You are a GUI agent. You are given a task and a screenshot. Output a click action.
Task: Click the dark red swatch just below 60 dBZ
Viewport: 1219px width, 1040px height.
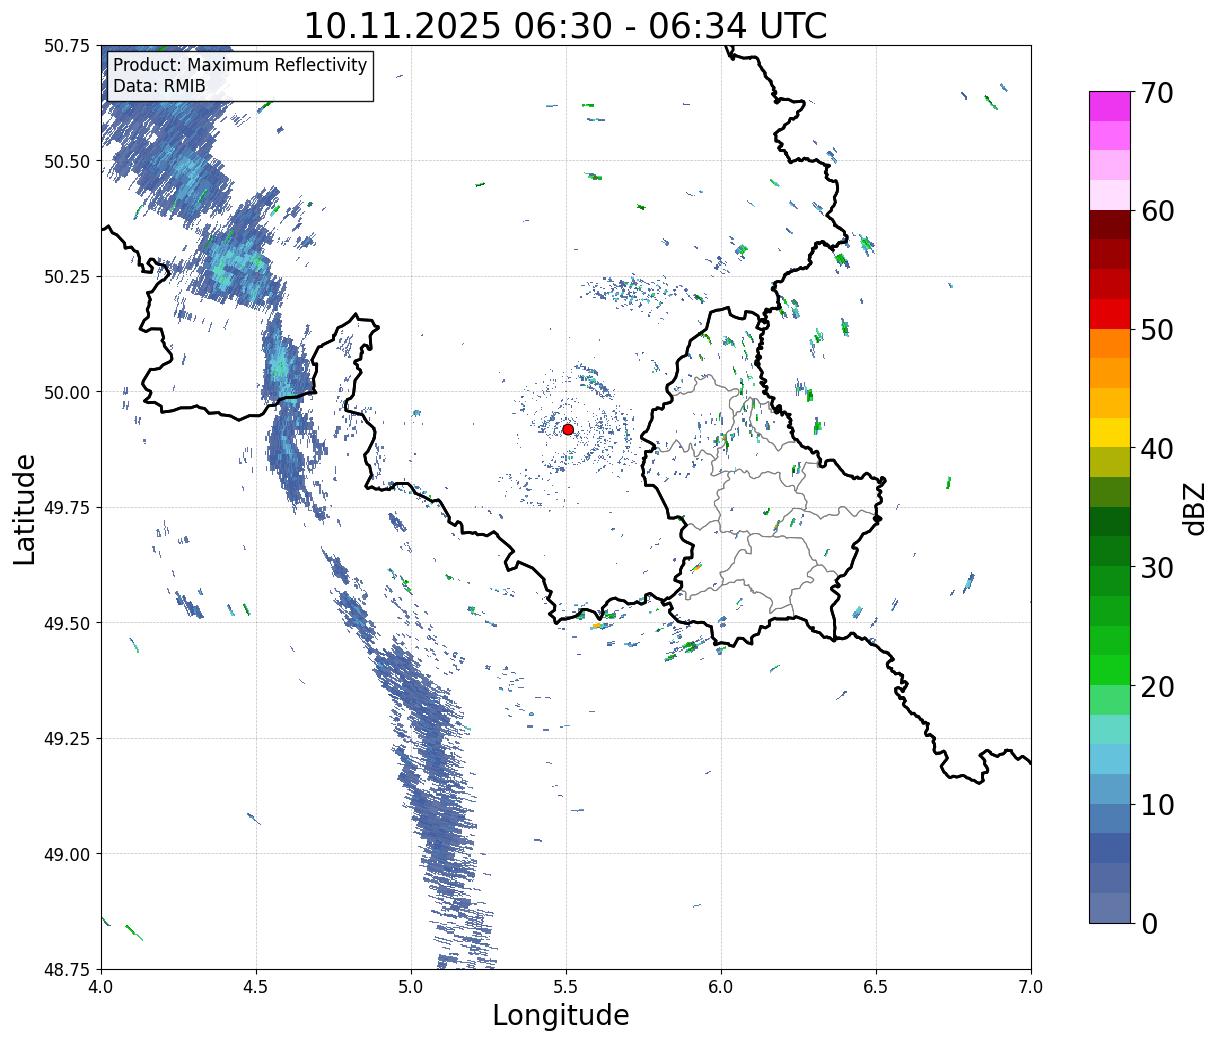(x=1110, y=225)
